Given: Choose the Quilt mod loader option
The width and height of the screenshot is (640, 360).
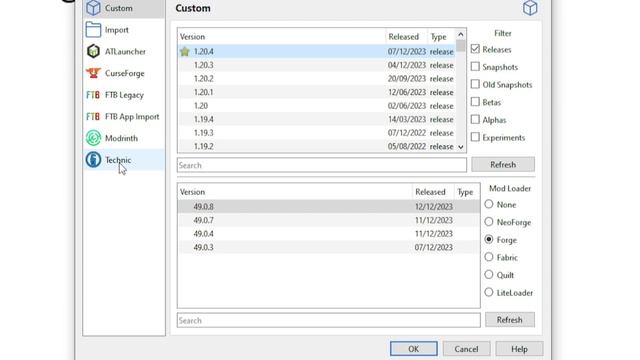Looking at the screenshot, I should (489, 274).
